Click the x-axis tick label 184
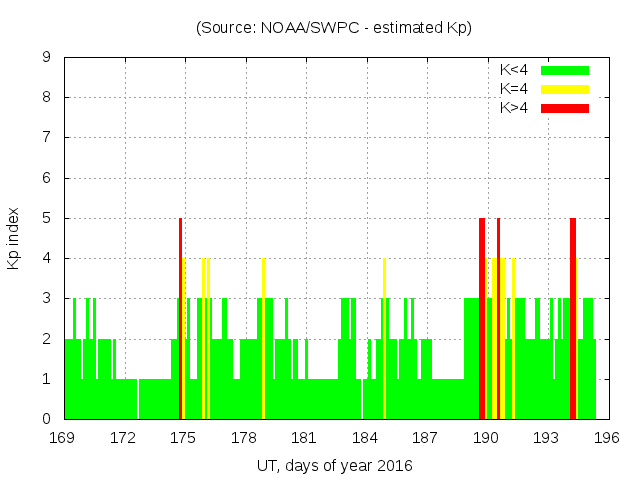Image resolution: width=640 pixels, height=480 pixels. pyautogui.click(x=365, y=438)
